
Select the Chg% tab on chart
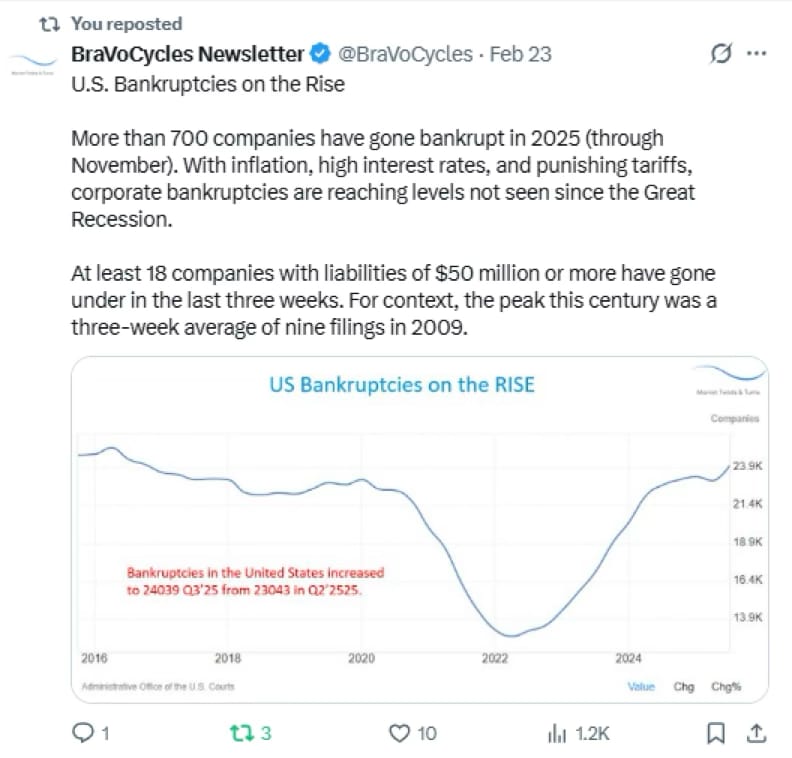point(726,687)
